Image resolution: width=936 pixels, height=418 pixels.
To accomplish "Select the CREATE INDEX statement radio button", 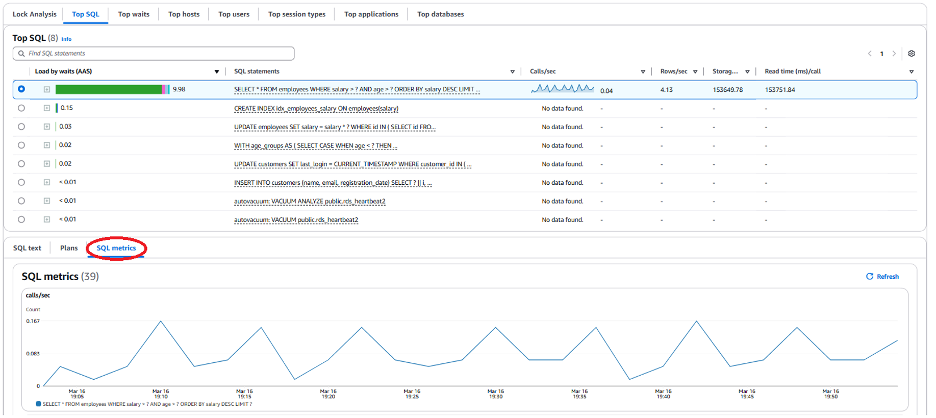I will click(x=21, y=108).
